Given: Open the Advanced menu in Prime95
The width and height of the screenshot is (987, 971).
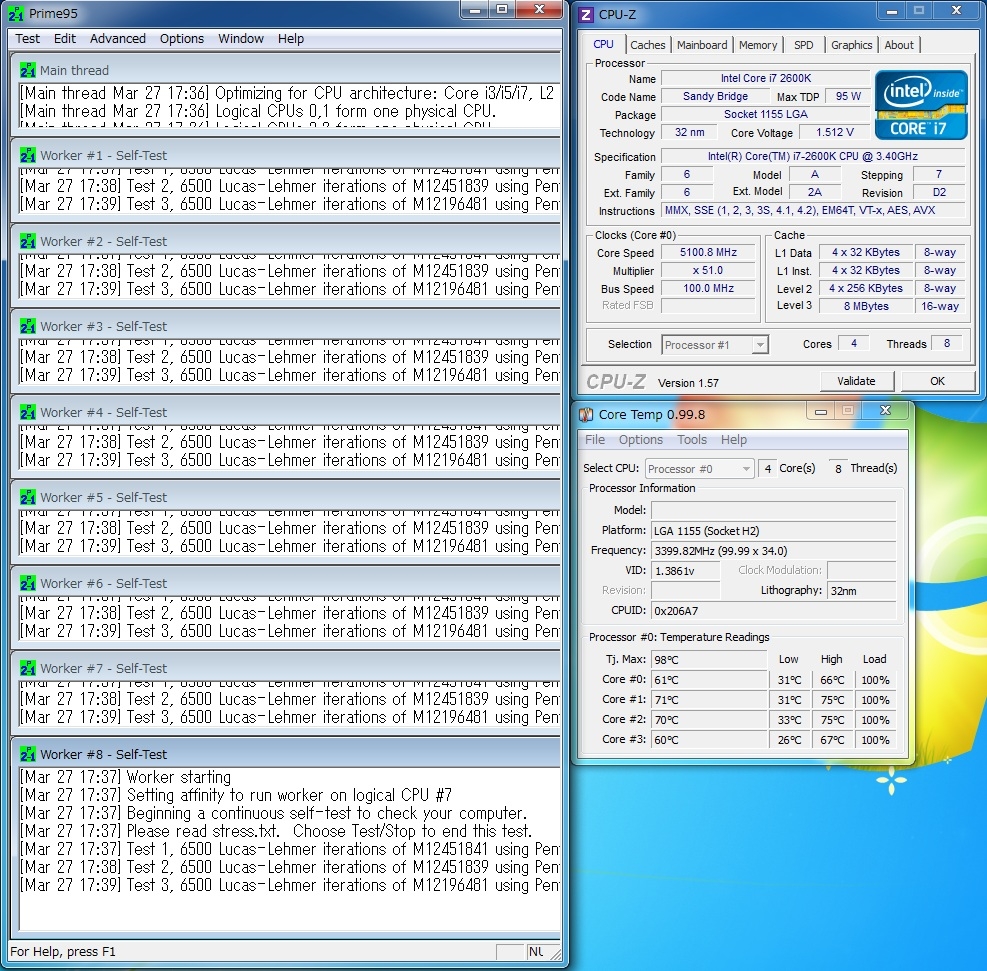Looking at the screenshot, I should point(118,38).
